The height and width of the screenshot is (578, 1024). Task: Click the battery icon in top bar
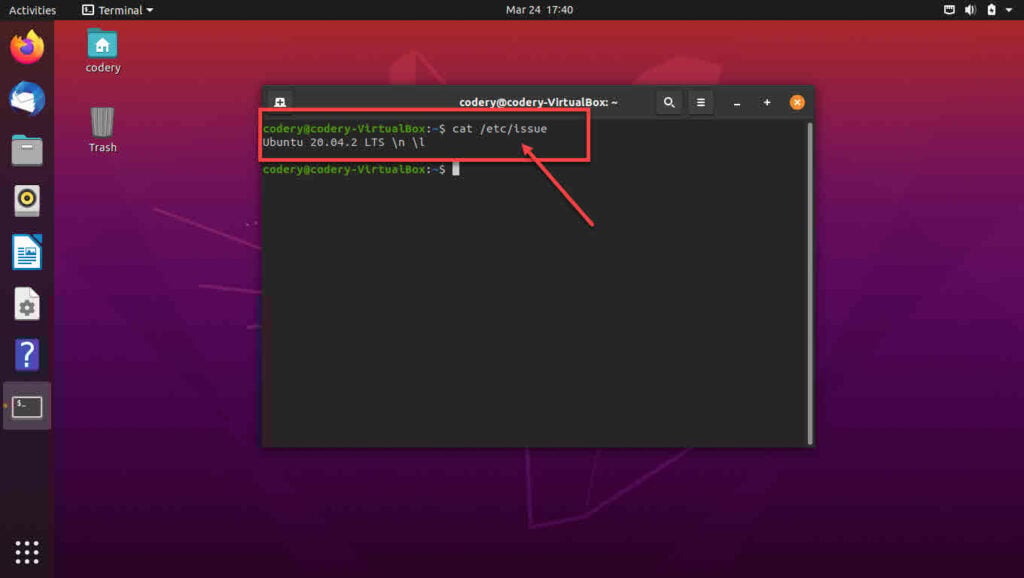[x=991, y=10]
